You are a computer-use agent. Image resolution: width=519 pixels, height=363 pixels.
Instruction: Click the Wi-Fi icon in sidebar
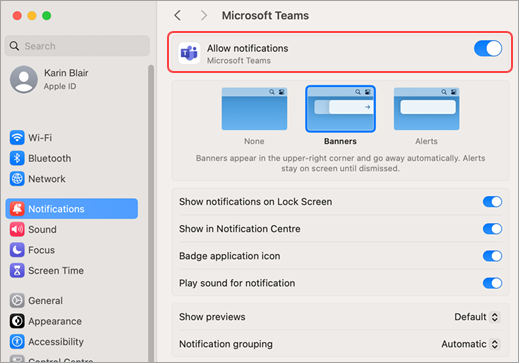tap(17, 138)
